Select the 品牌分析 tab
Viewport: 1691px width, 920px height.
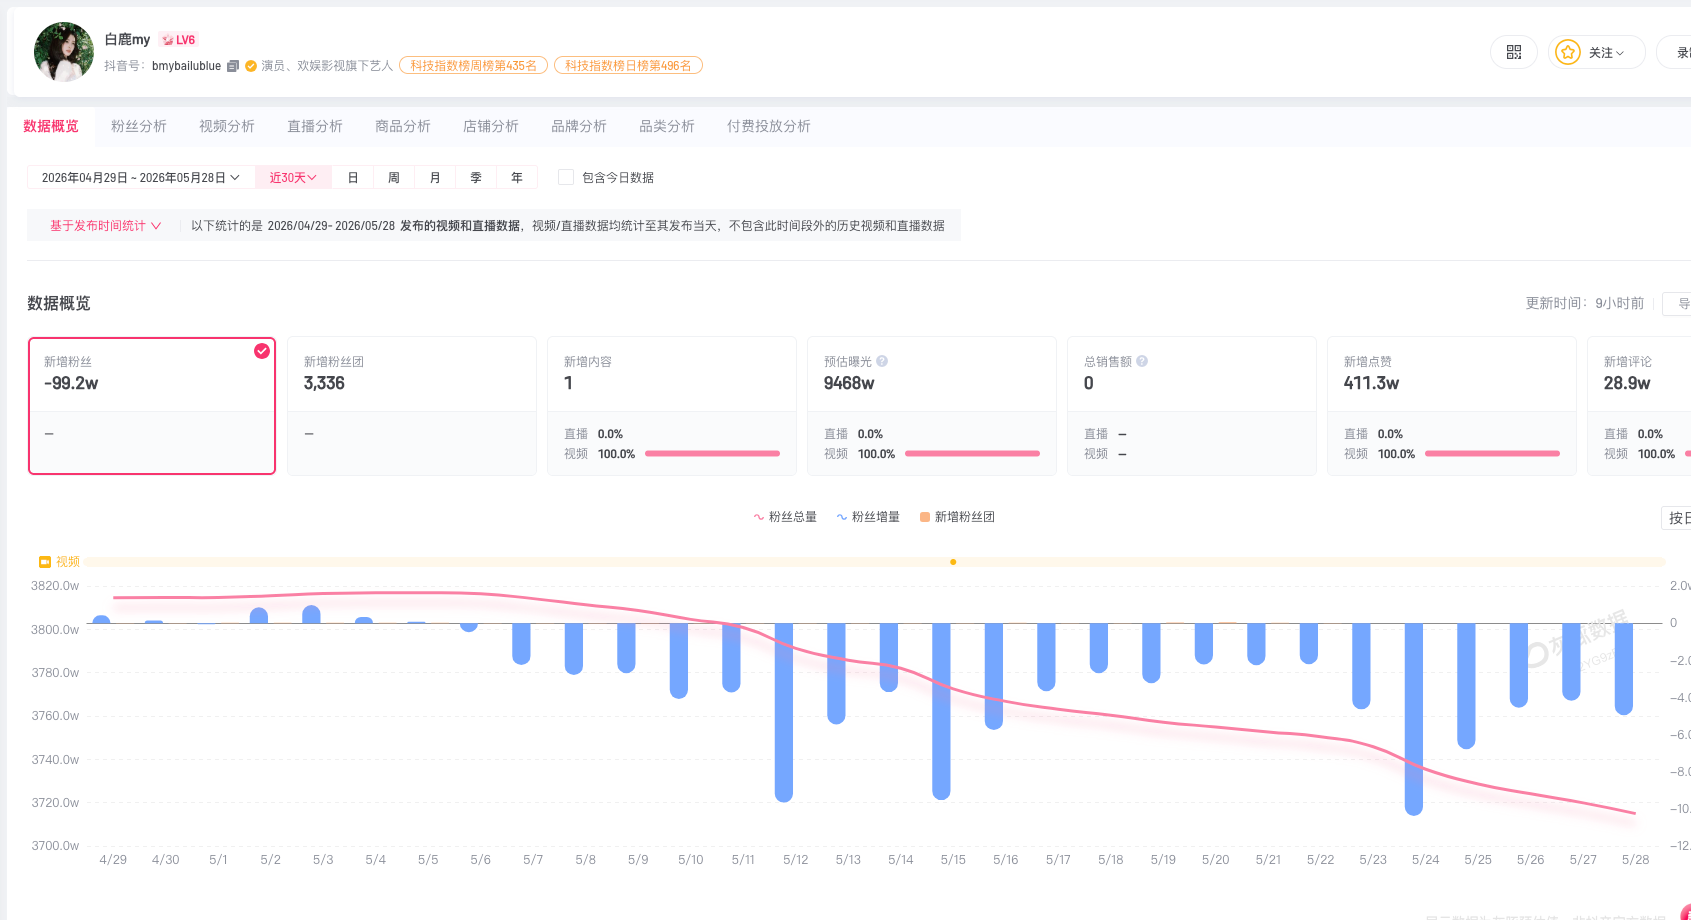point(579,126)
